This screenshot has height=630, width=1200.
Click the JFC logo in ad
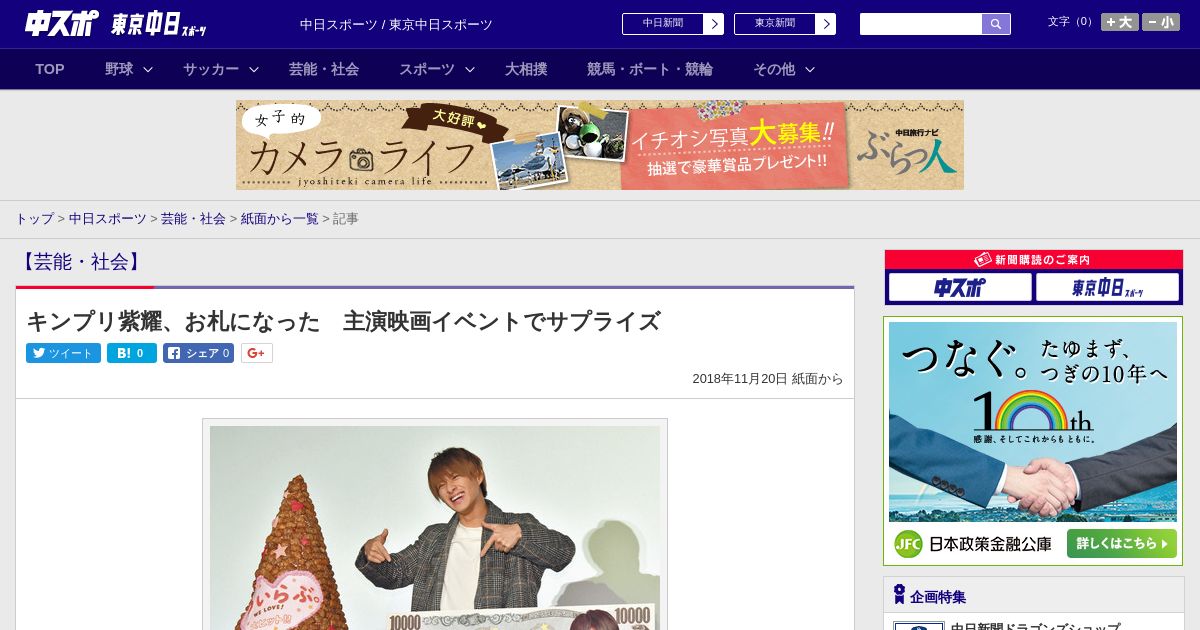pyautogui.click(x=908, y=544)
